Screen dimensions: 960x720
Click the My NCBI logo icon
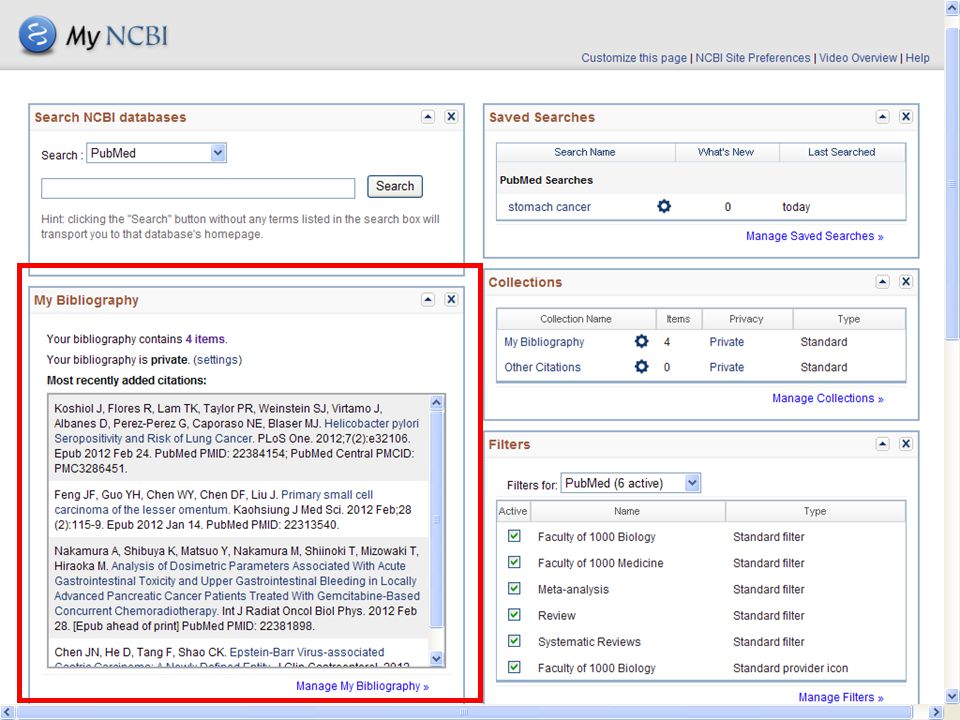(x=37, y=34)
